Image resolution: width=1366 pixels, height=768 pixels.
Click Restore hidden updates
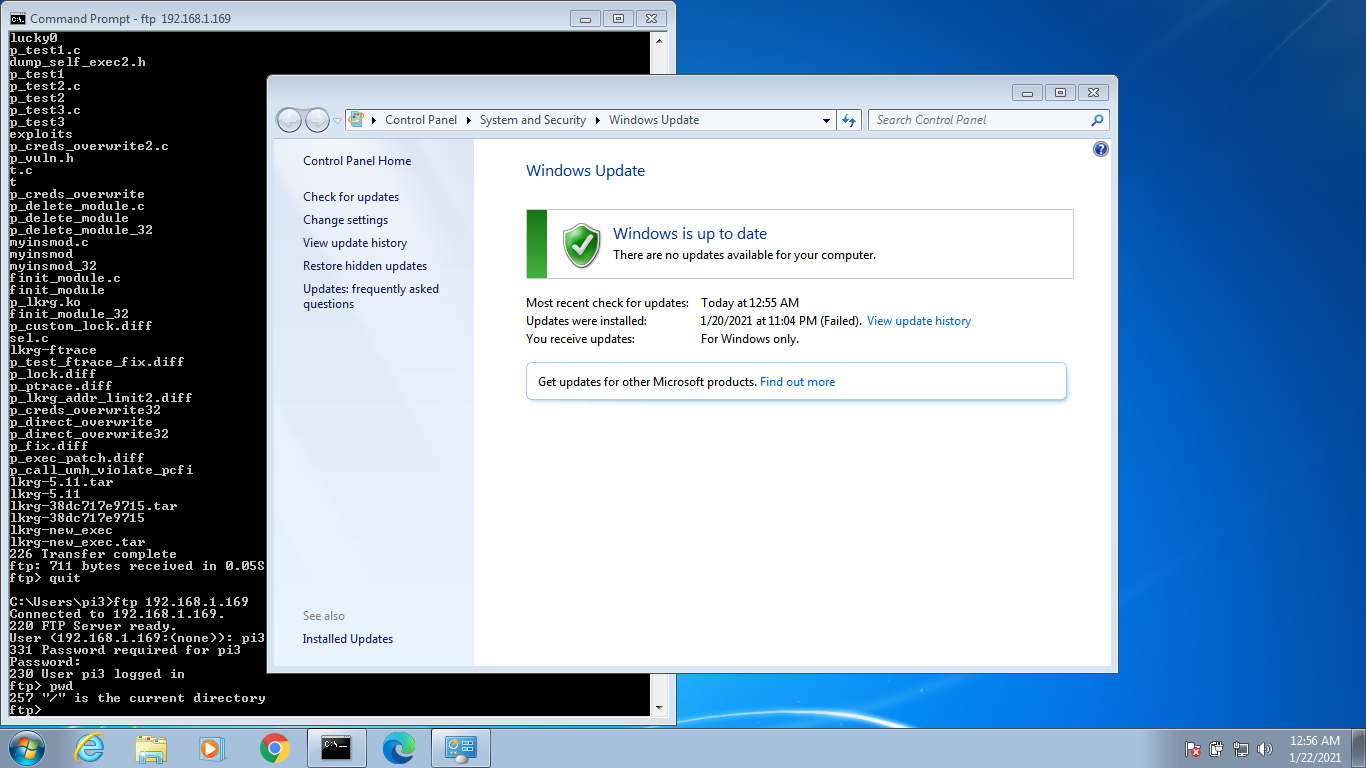pyautogui.click(x=365, y=266)
